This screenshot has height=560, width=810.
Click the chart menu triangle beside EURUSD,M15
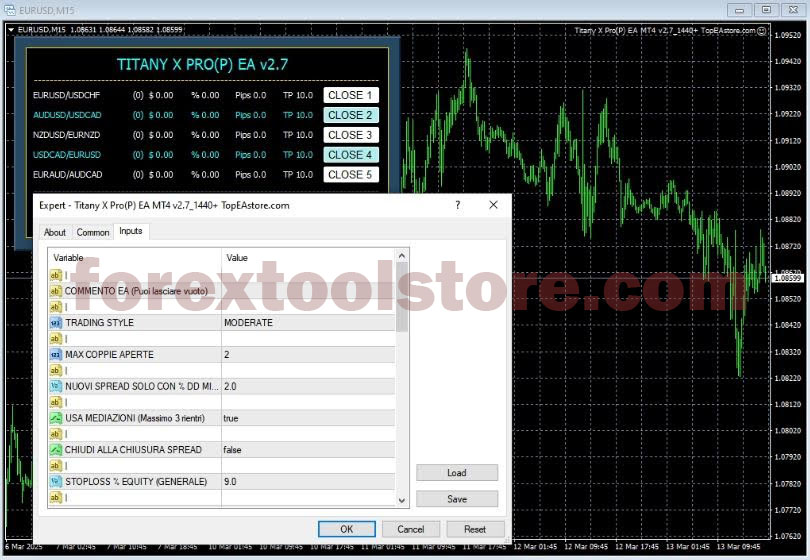[x=11, y=30]
